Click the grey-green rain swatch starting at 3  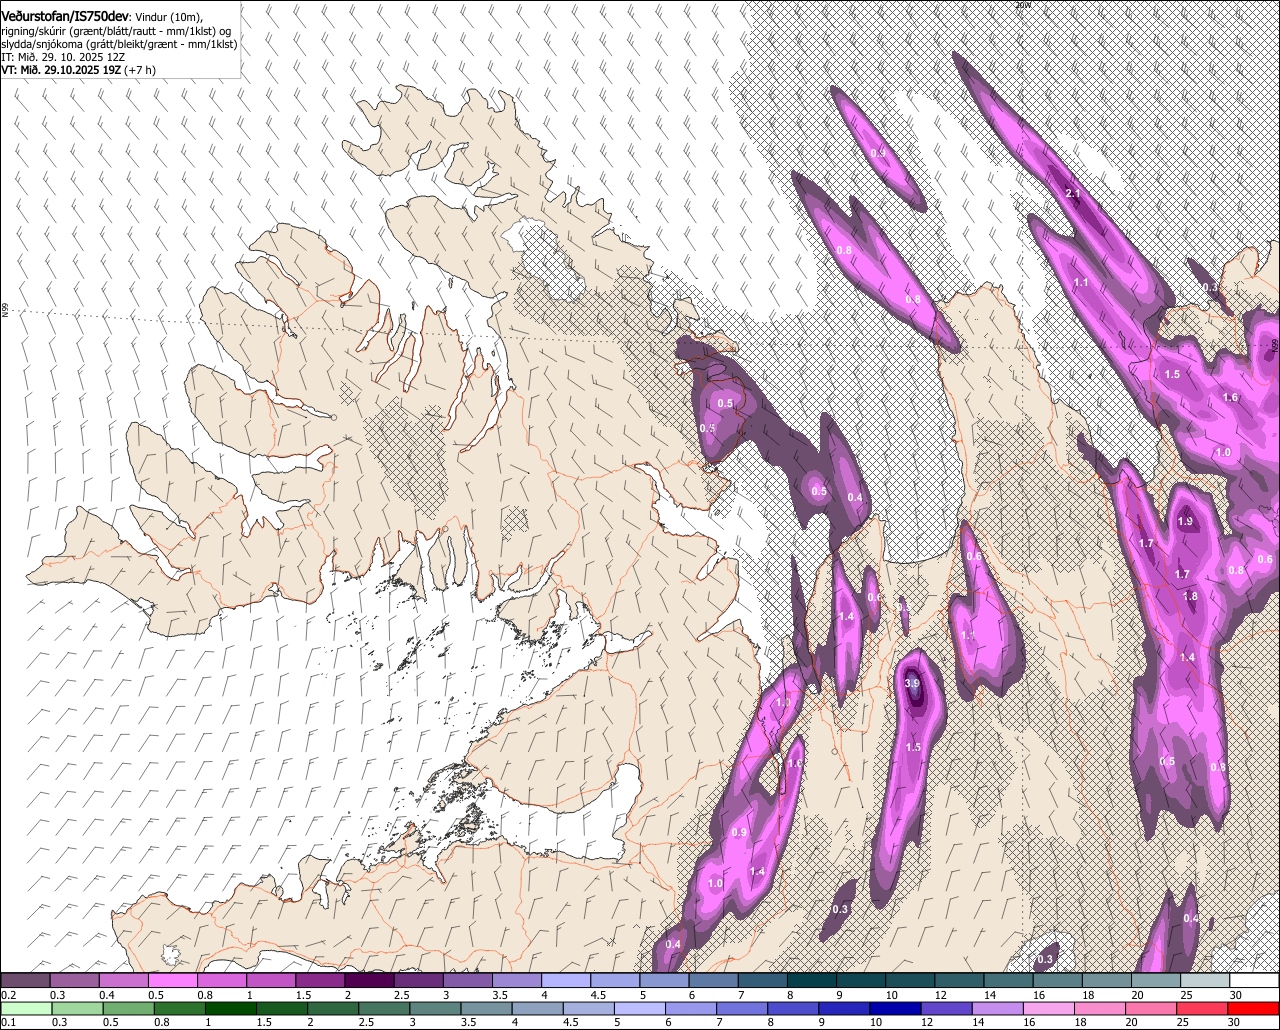tap(435, 1008)
